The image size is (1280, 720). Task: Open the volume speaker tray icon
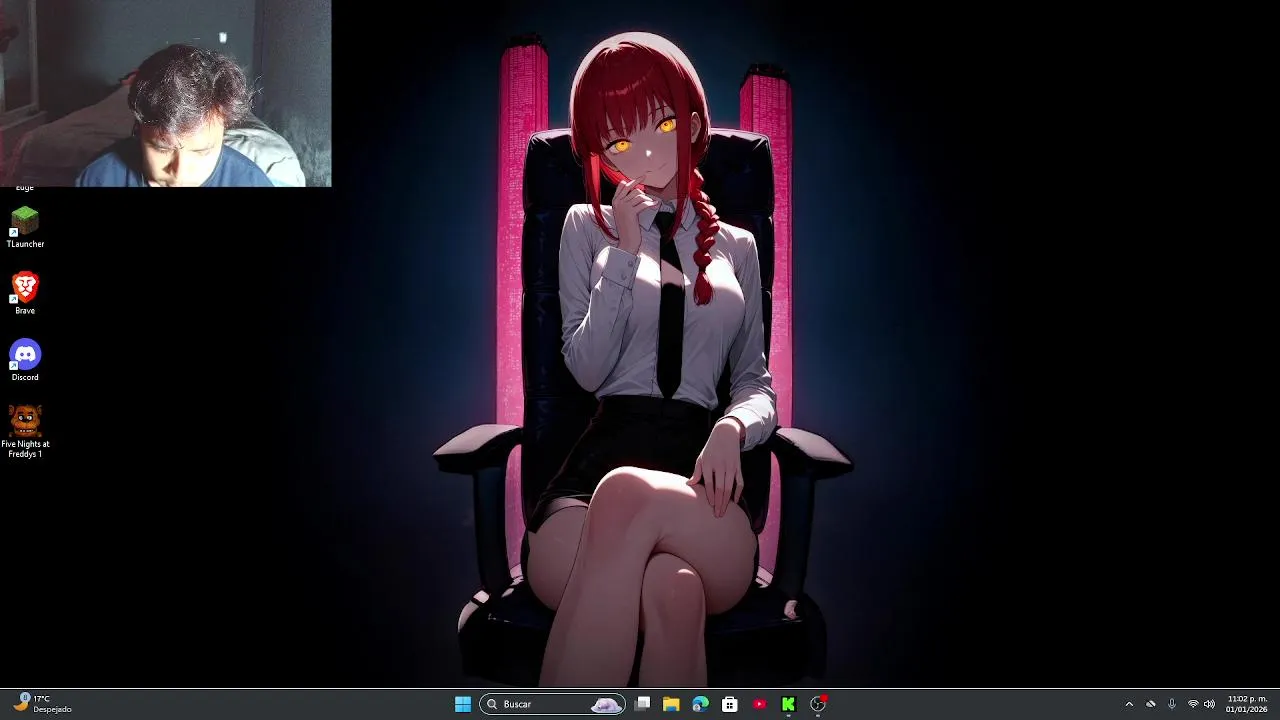[1209, 704]
